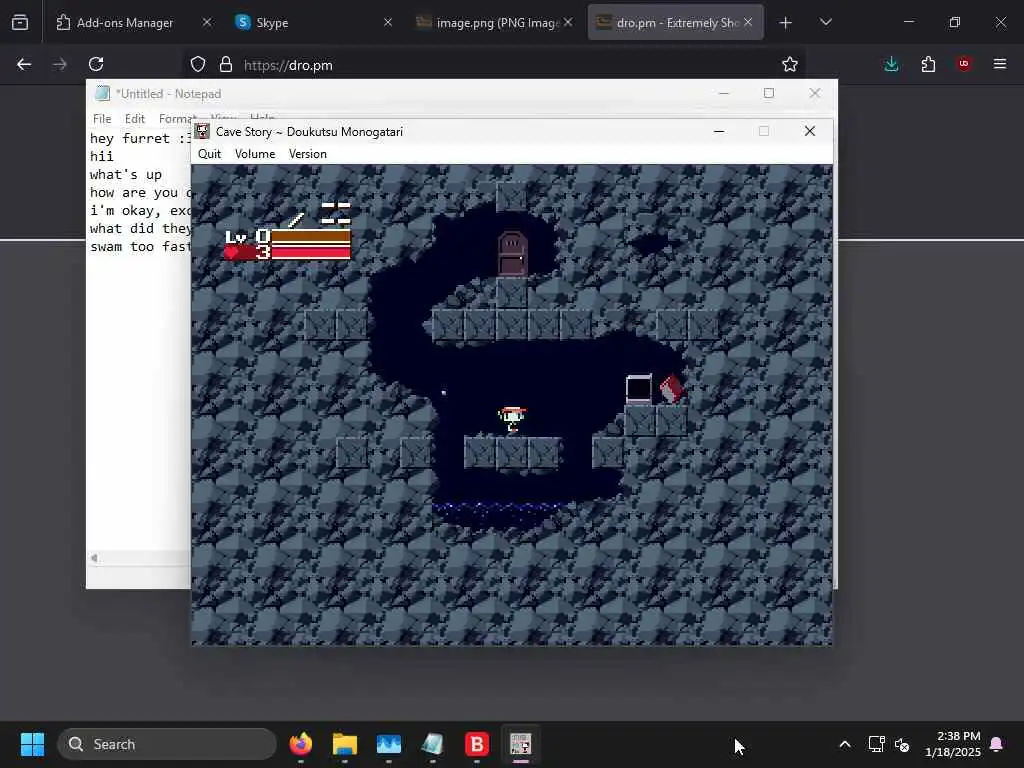Open a new Firefox tab
Viewport: 1024px width, 768px height.
point(786,23)
